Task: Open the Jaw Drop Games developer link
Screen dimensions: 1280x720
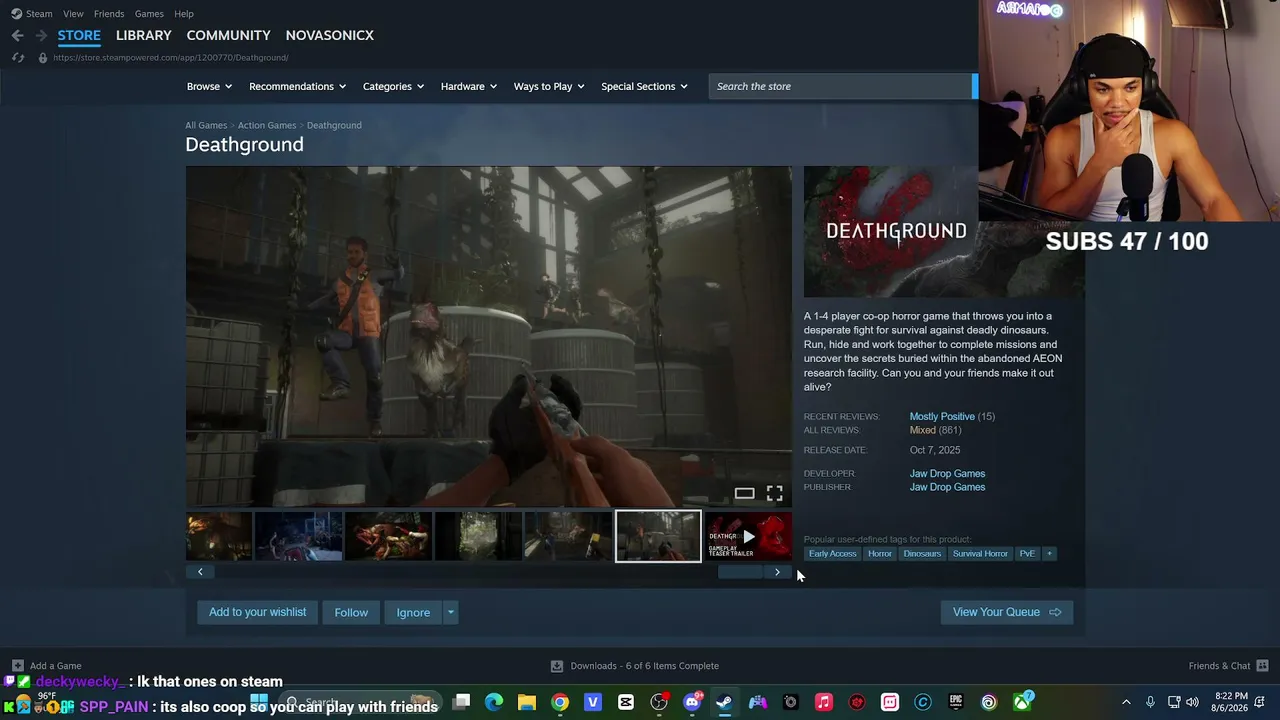Action: click(x=947, y=474)
